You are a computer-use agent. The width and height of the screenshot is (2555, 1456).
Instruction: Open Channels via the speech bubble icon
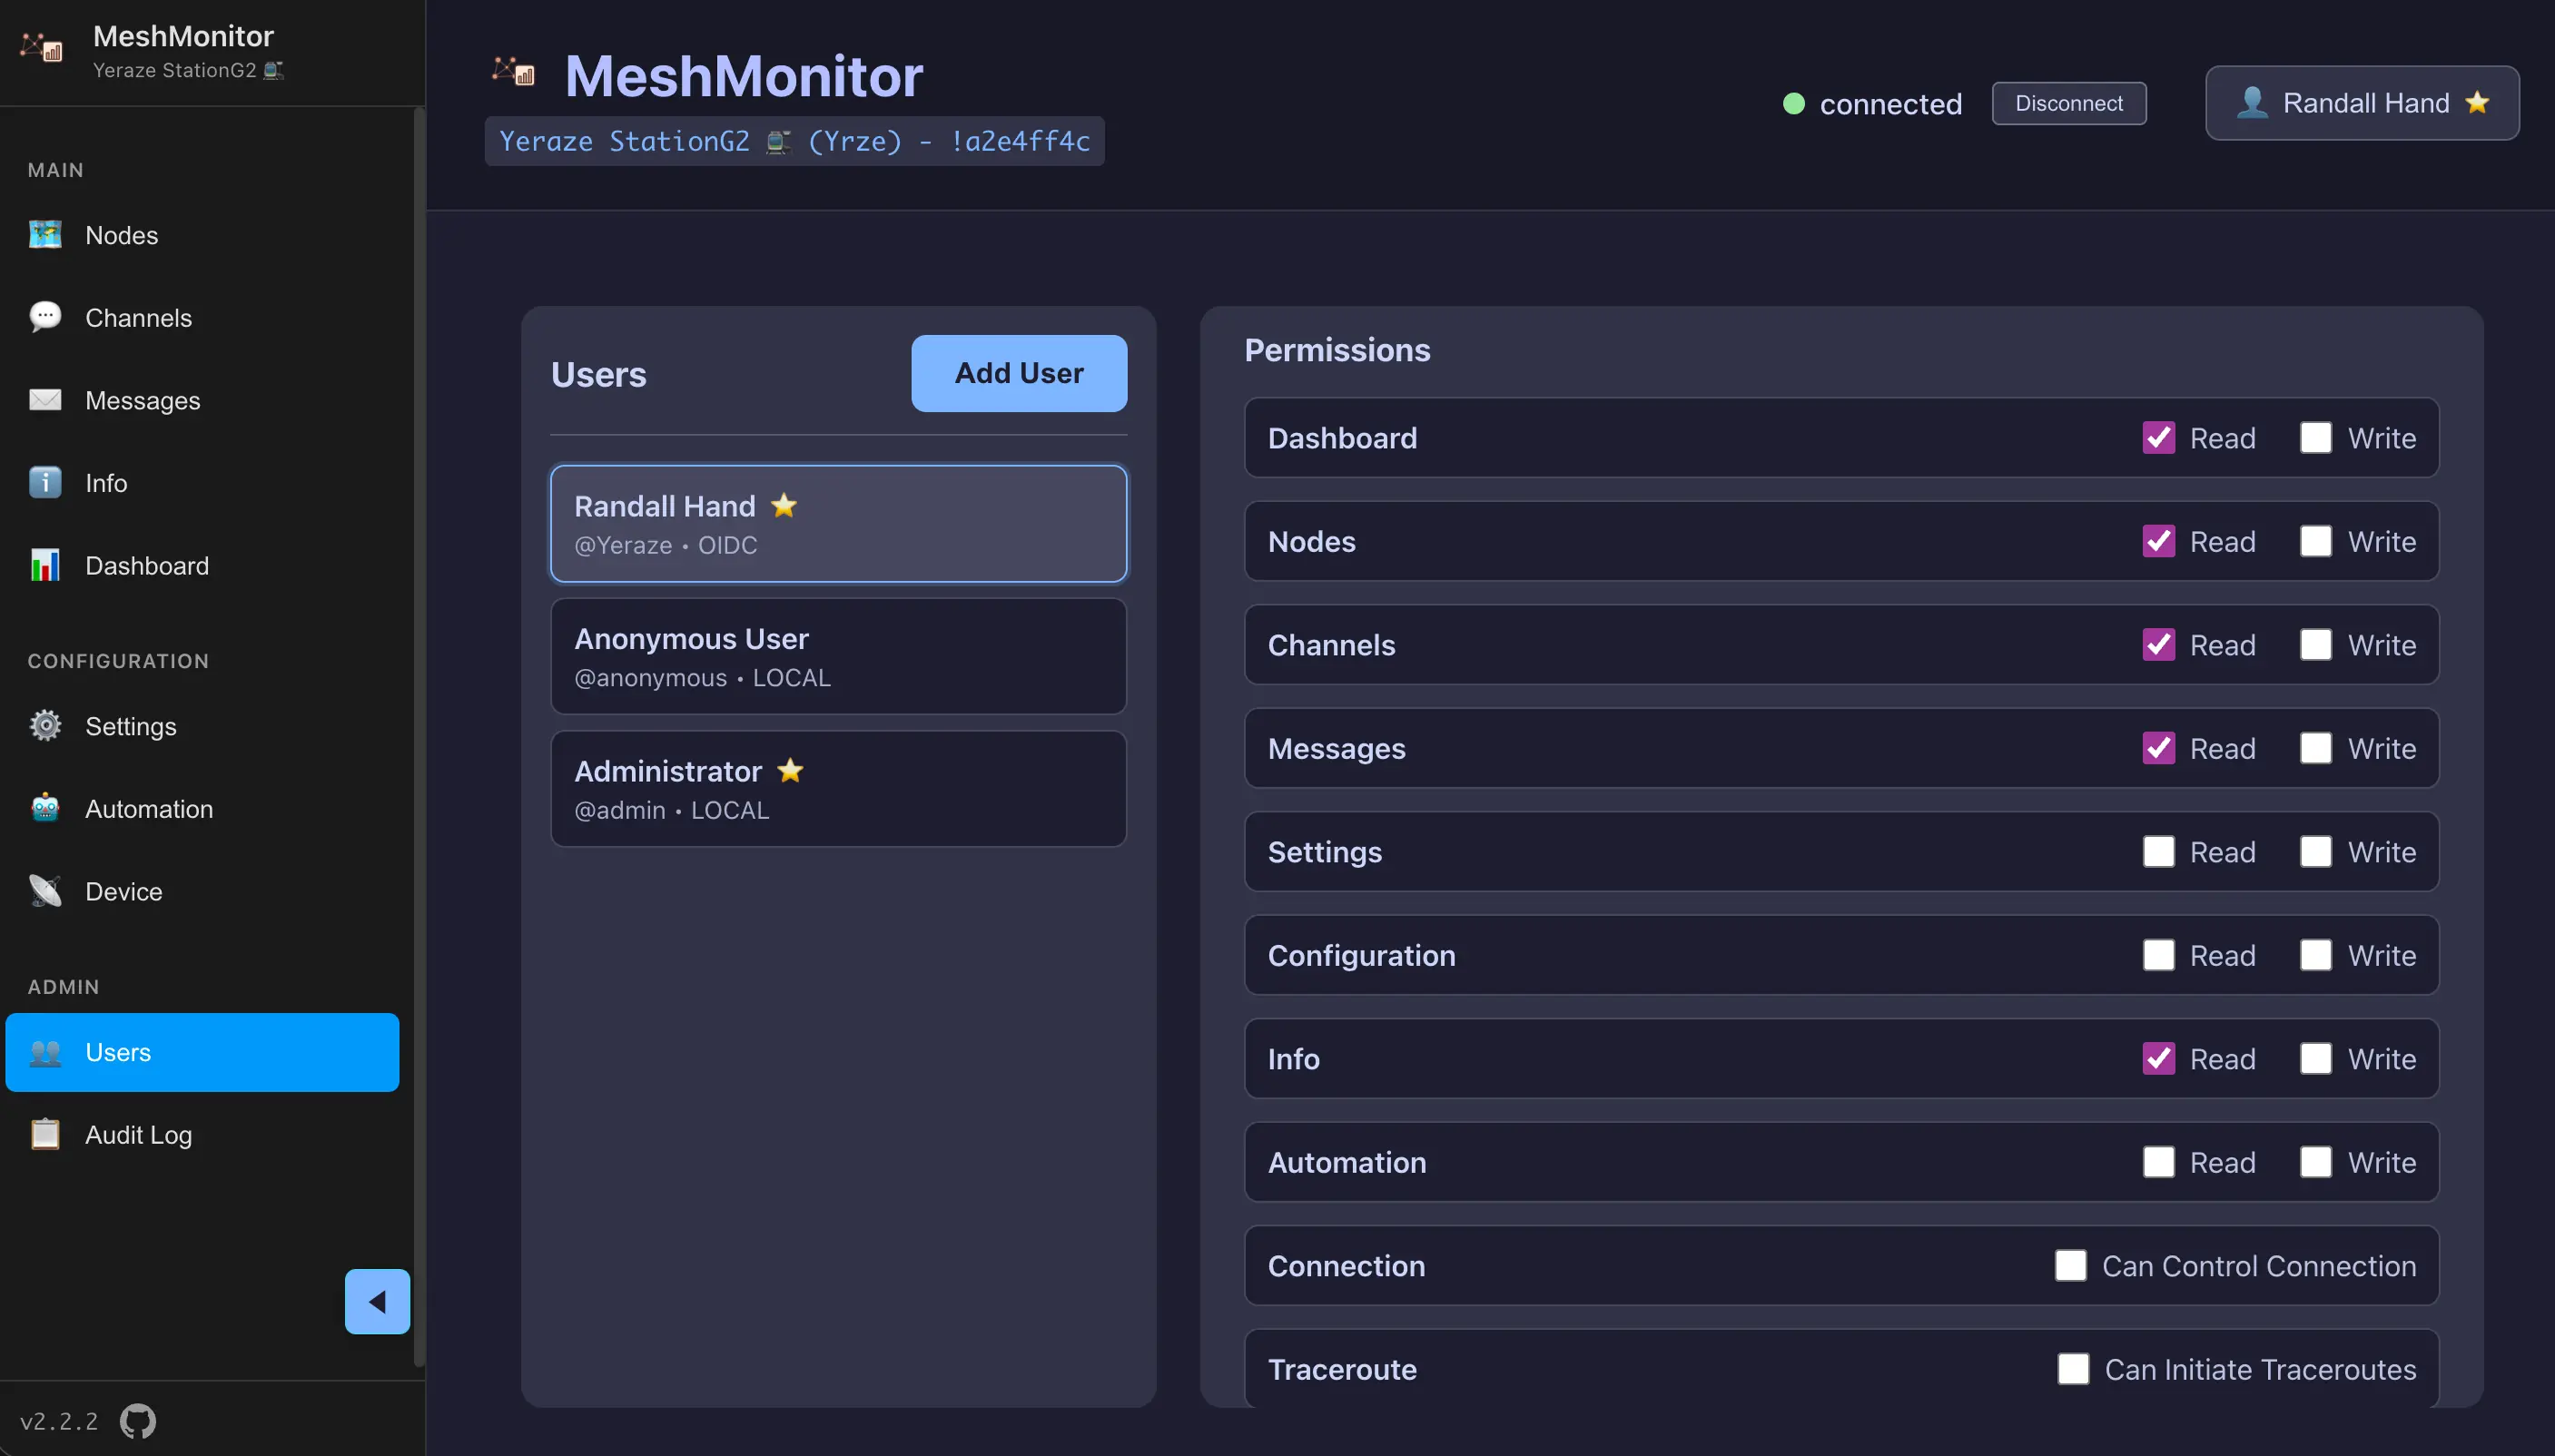pos(44,317)
